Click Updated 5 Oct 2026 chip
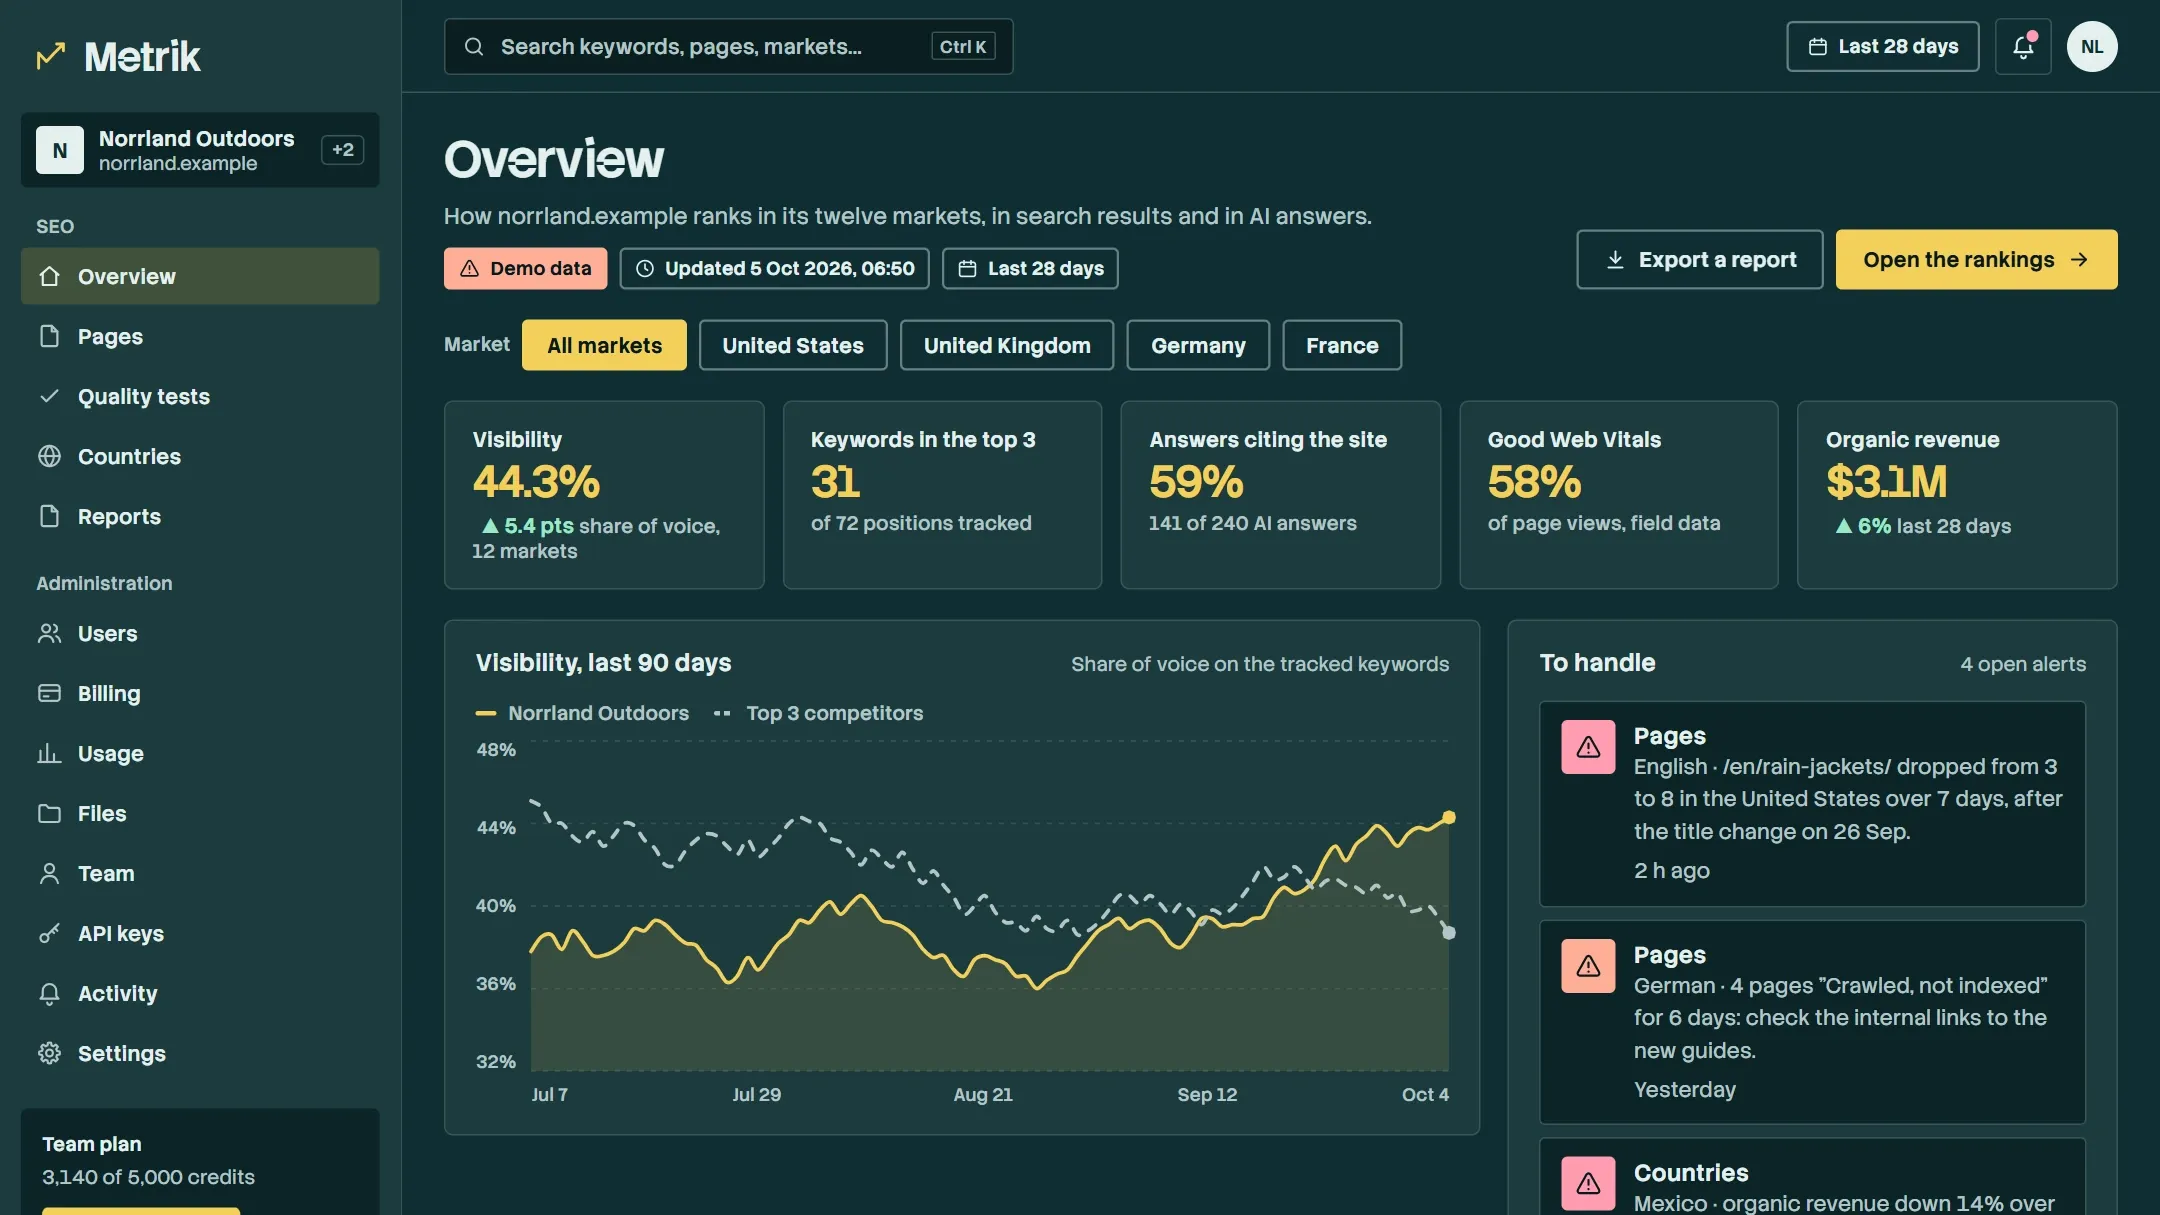 774,268
